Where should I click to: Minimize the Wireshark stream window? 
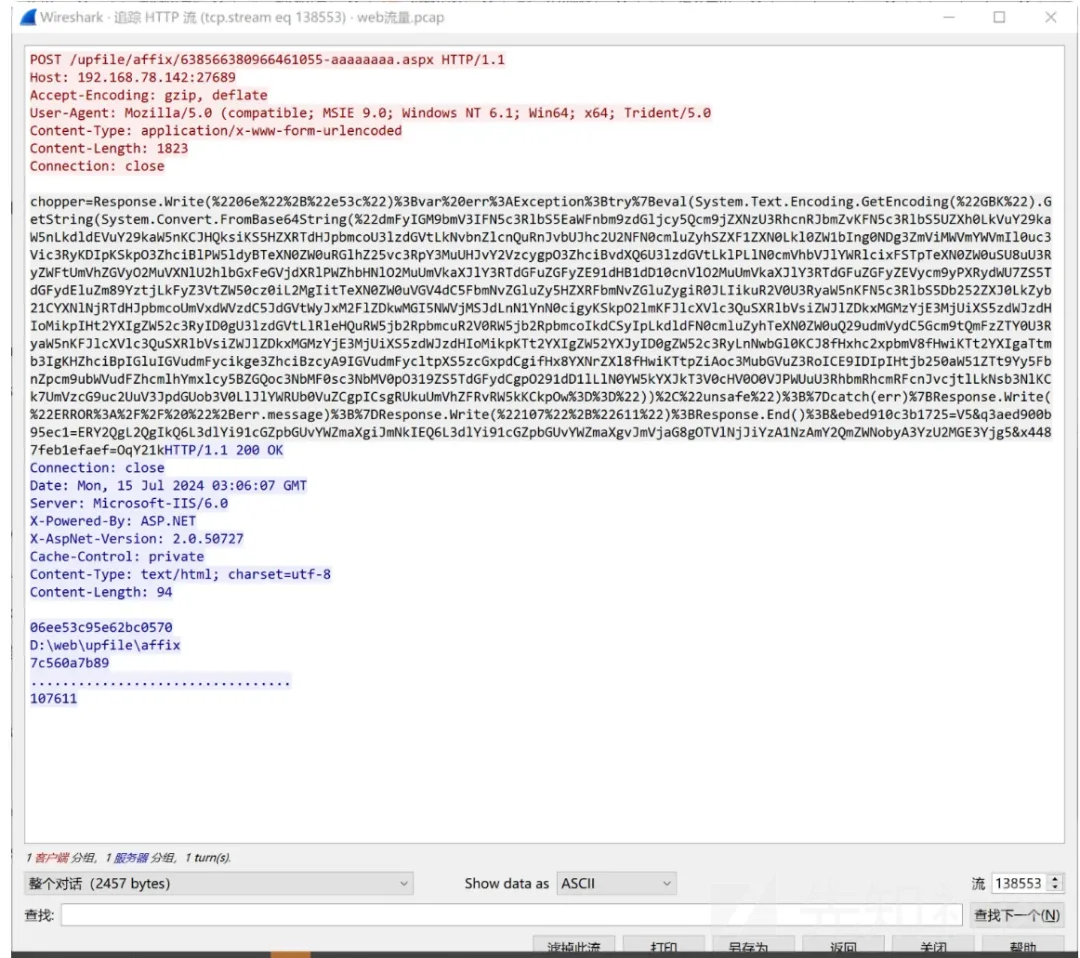click(x=948, y=17)
